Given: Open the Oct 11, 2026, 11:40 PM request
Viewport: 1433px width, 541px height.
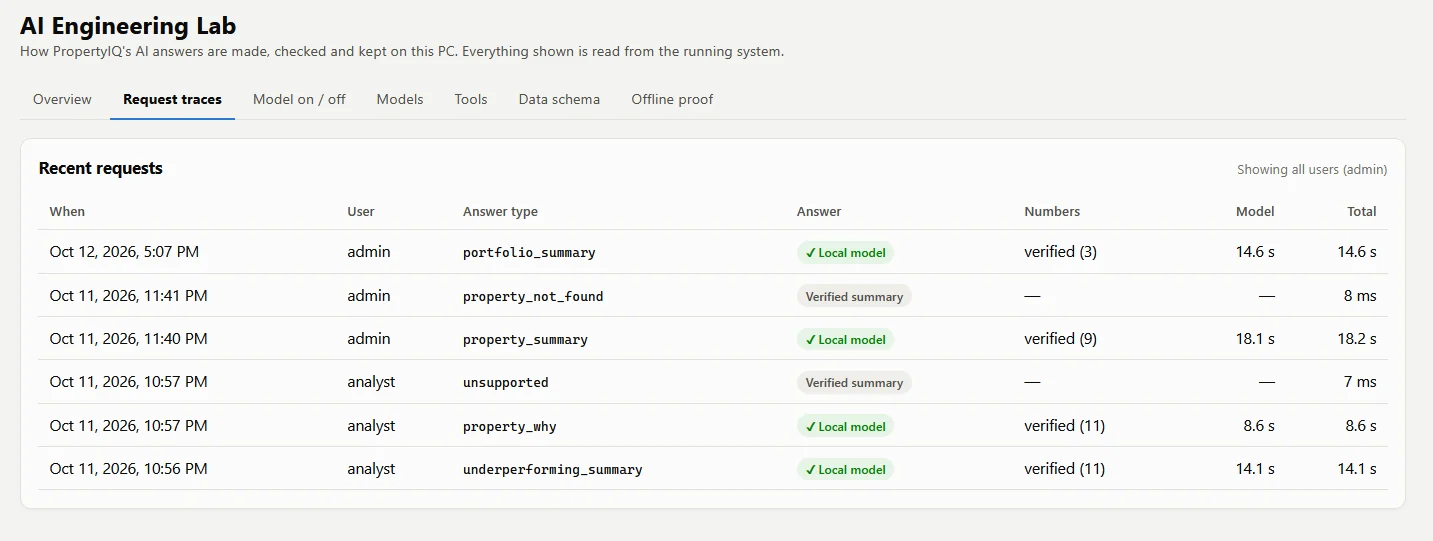Looking at the screenshot, I should pyautogui.click(x=713, y=339).
